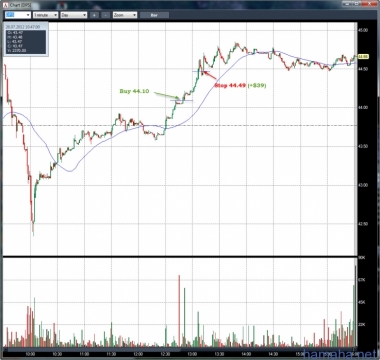
Task: Click the OHLC data tooltip box
Action: click(x=26, y=39)
